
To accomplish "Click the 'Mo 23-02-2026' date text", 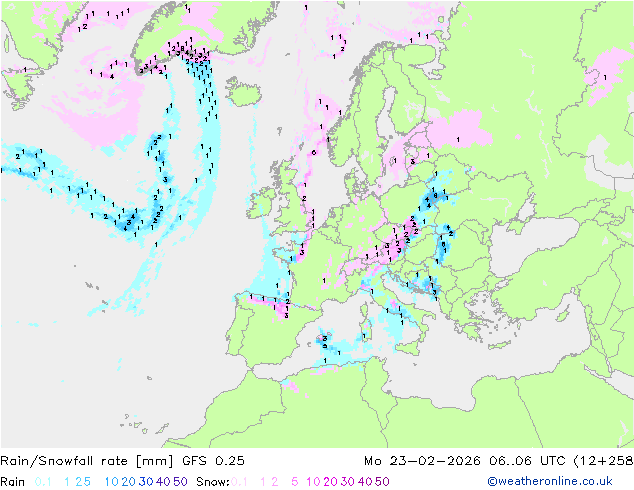I will (x=422, y=461).
